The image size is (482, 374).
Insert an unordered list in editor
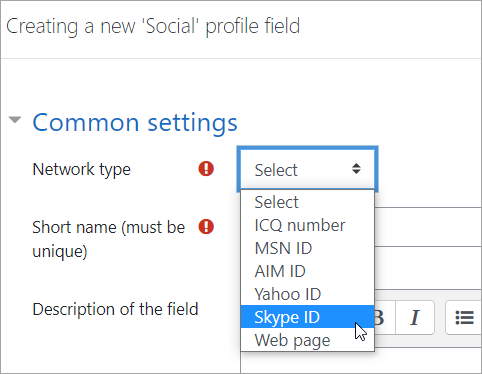[464, 317]
